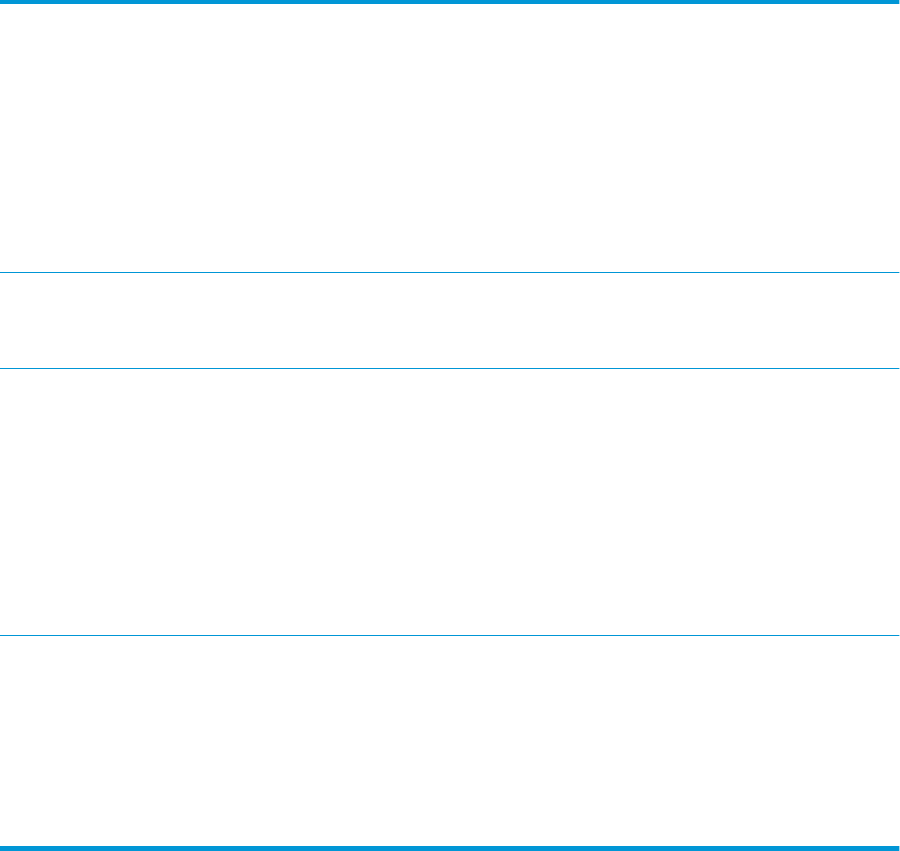Click inside the third blank white section

450,502
